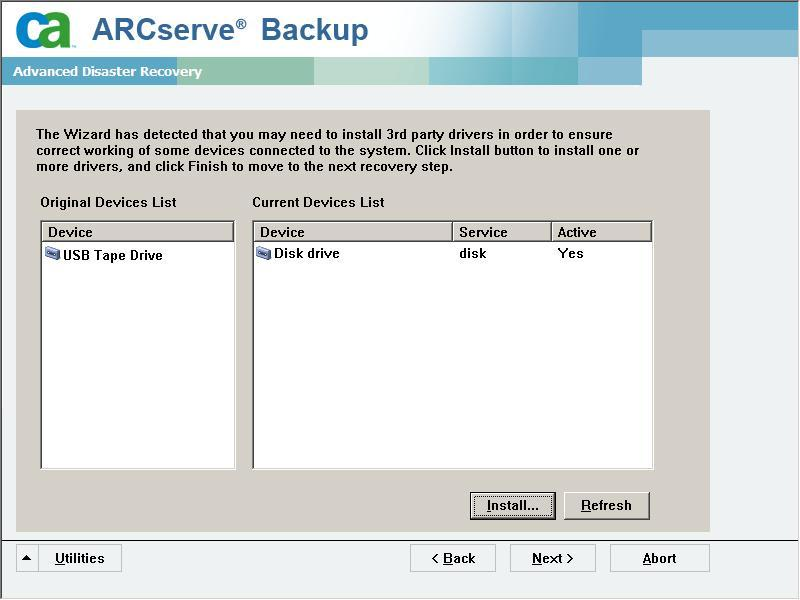The width and height of the screenshot is (800, 600).
Task: Click the ARCserve Backup title
Action: (230, 30)
